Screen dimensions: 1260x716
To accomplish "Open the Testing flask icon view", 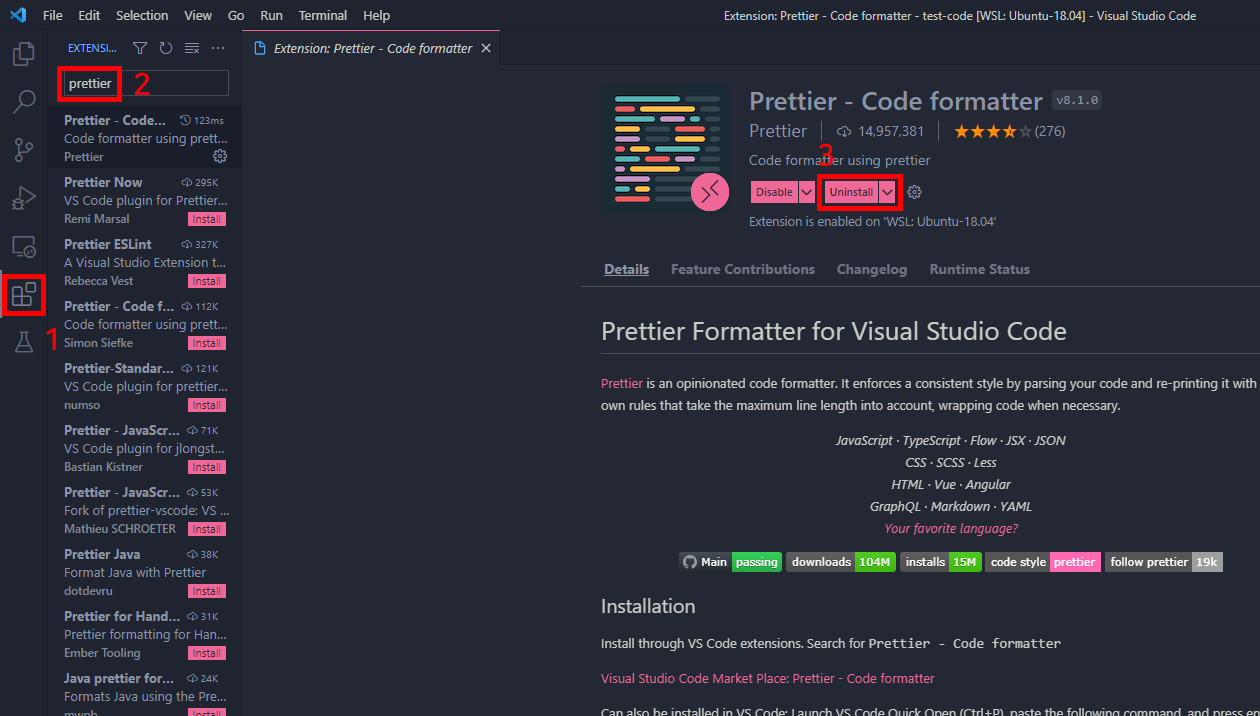I will (x=24, y=342).
